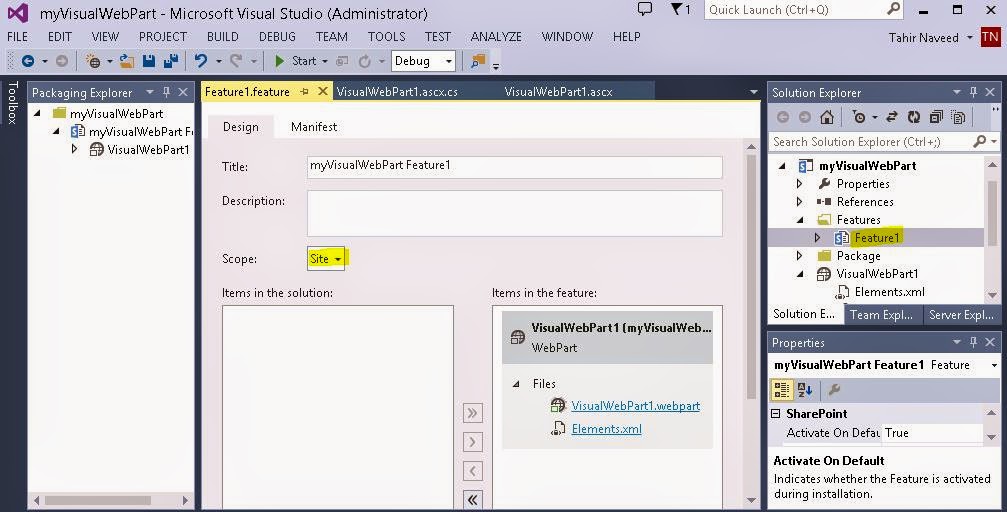Click the add item single right arrow
Image resolution: width=1007 pixels, height=512 pixels.
(x=473, y=442)
